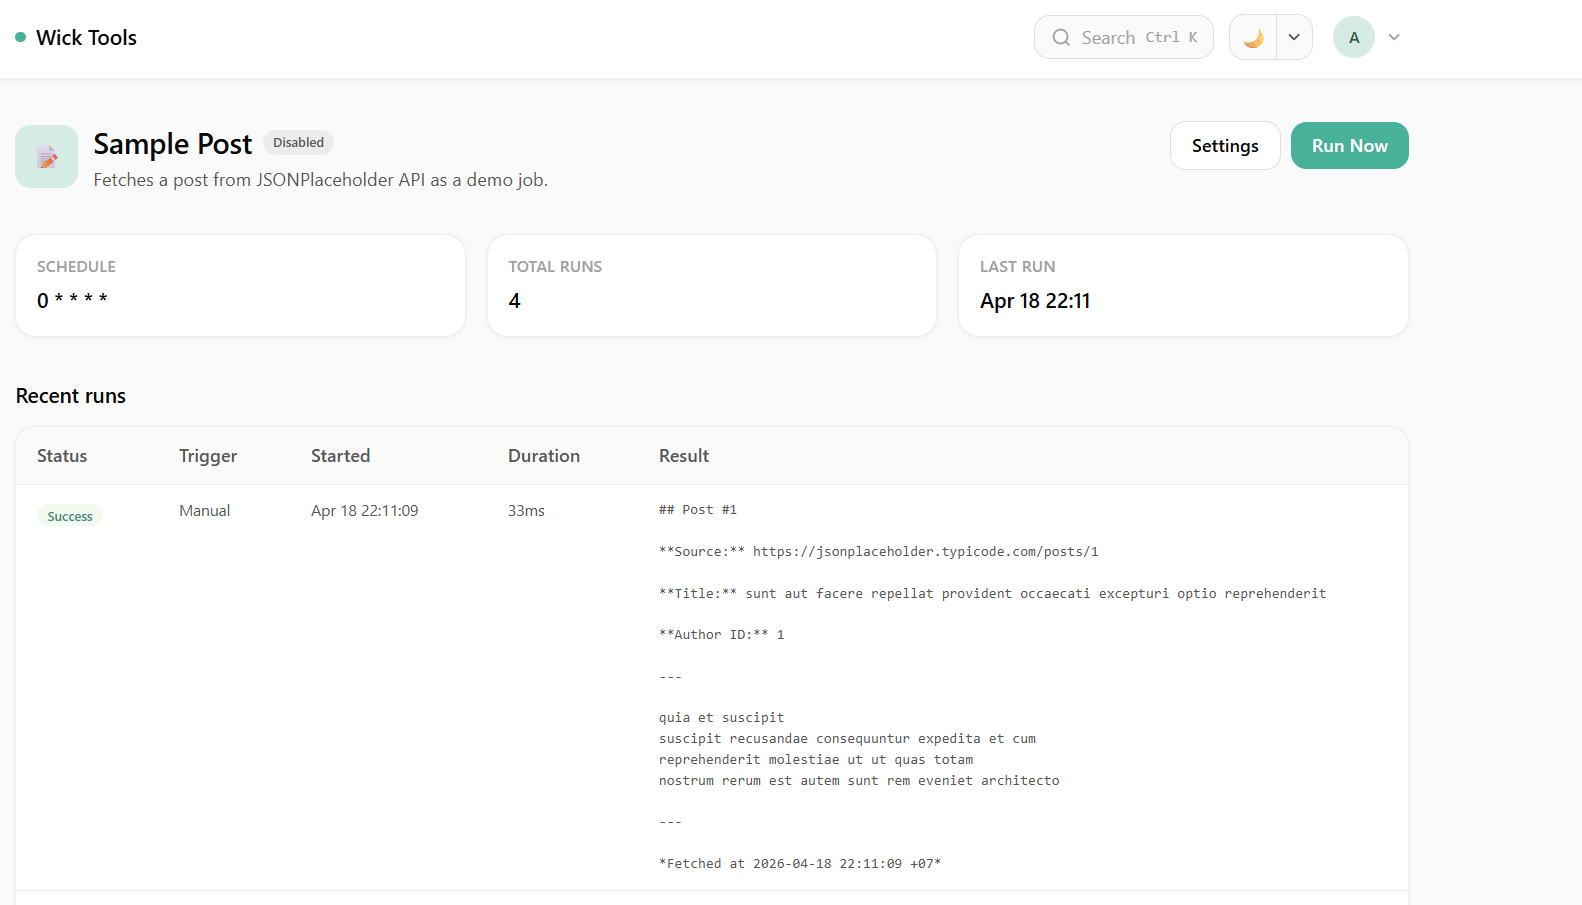
Task: Open the theme selector dropdown chevron
Action: pos(1294,38)
